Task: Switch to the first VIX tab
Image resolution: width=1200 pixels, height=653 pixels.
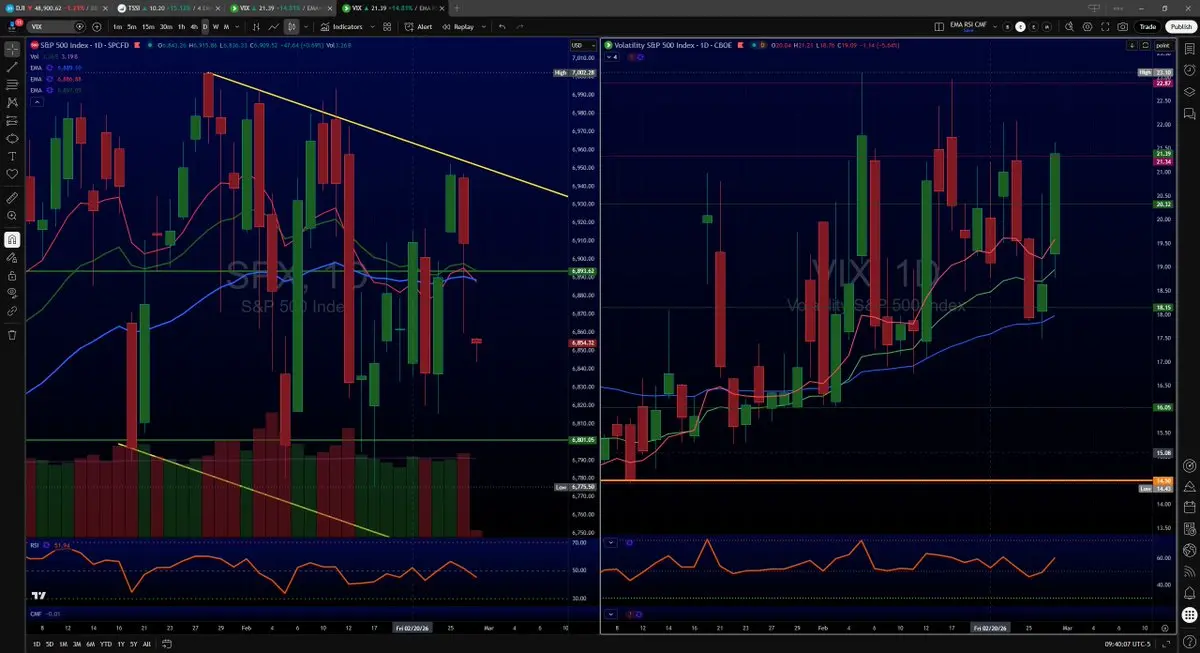Action: point(280,8)
